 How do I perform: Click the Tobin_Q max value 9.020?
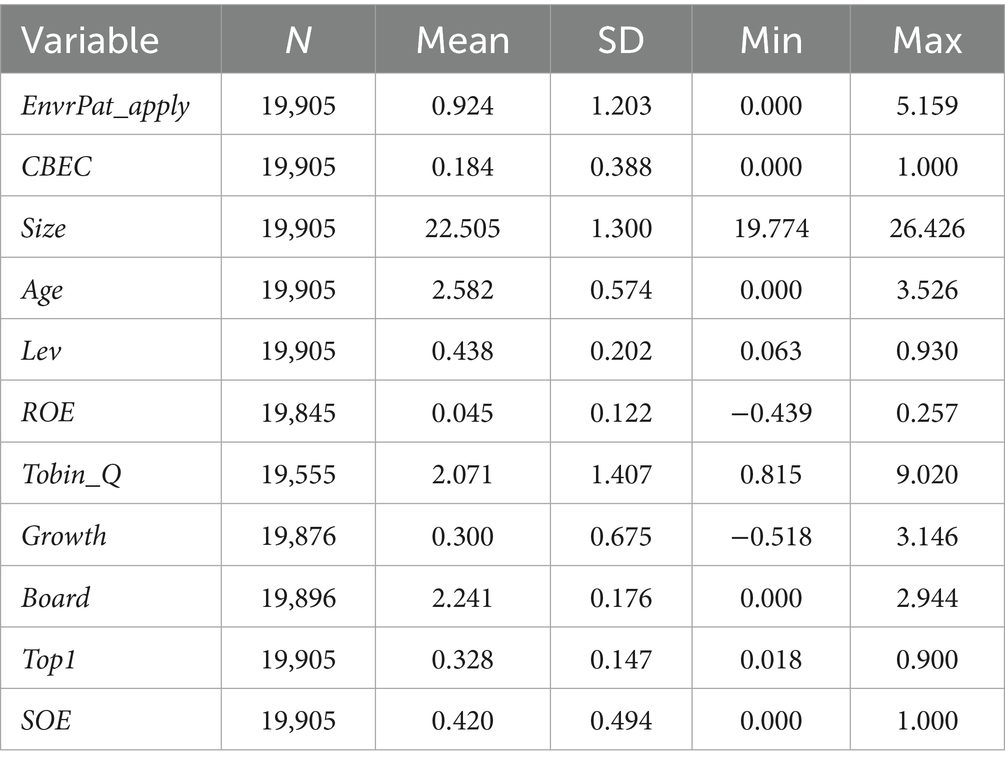point(928,474)
